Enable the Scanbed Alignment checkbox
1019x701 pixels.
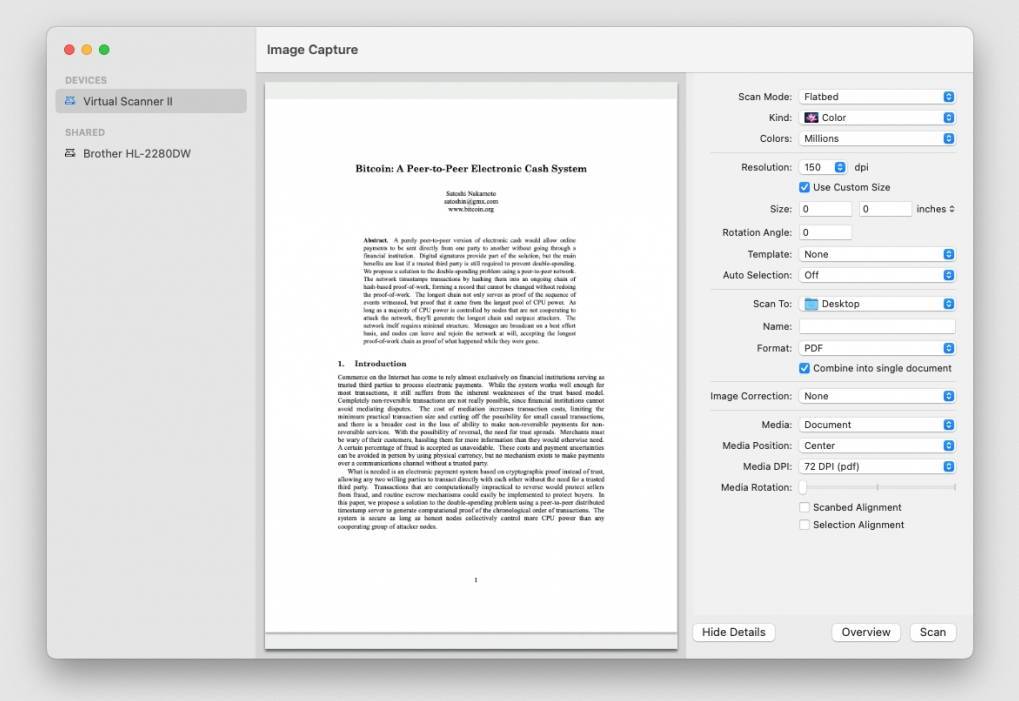(805, 507)
